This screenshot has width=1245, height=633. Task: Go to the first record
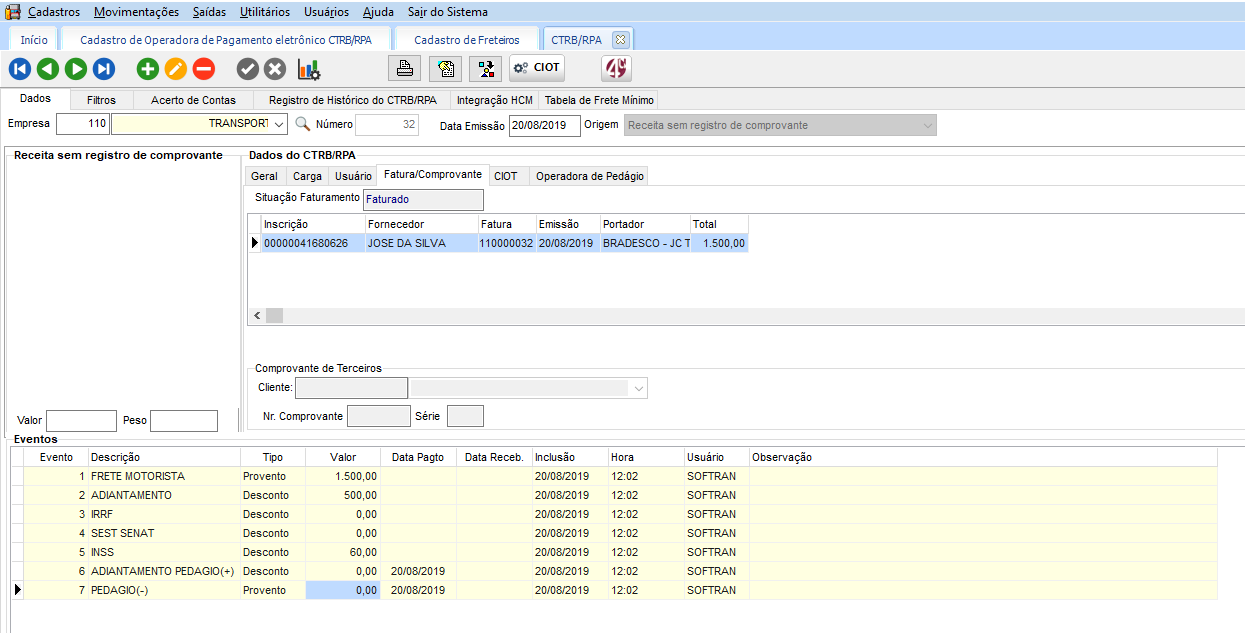pos(20,69)
